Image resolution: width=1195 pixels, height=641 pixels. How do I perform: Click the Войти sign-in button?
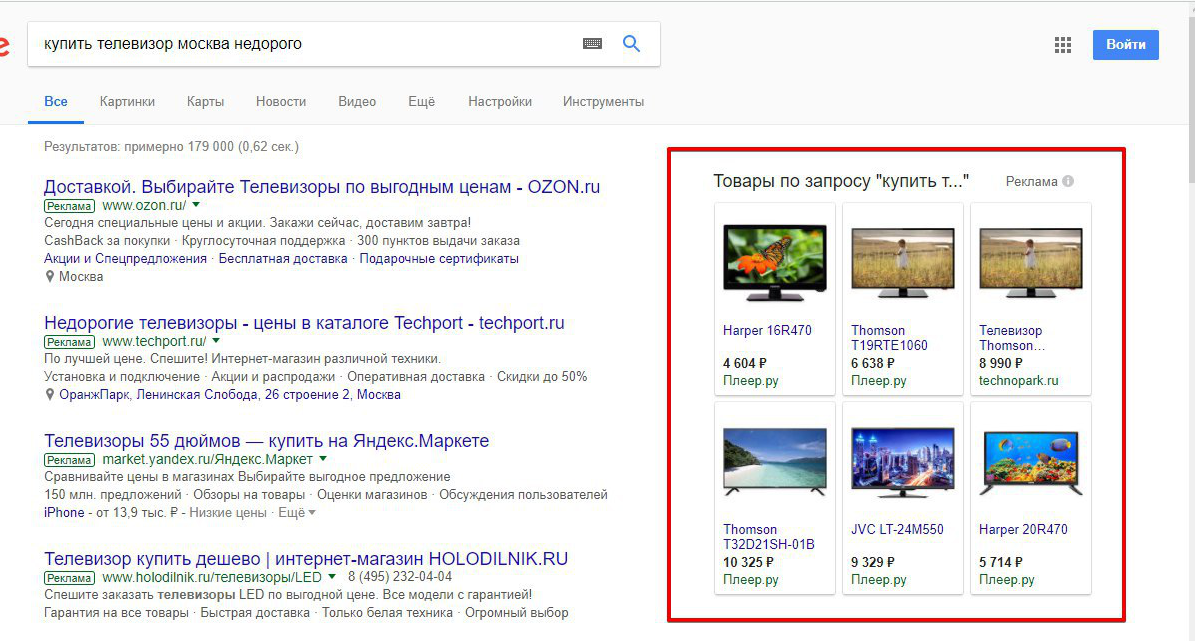click(1126, 45)
